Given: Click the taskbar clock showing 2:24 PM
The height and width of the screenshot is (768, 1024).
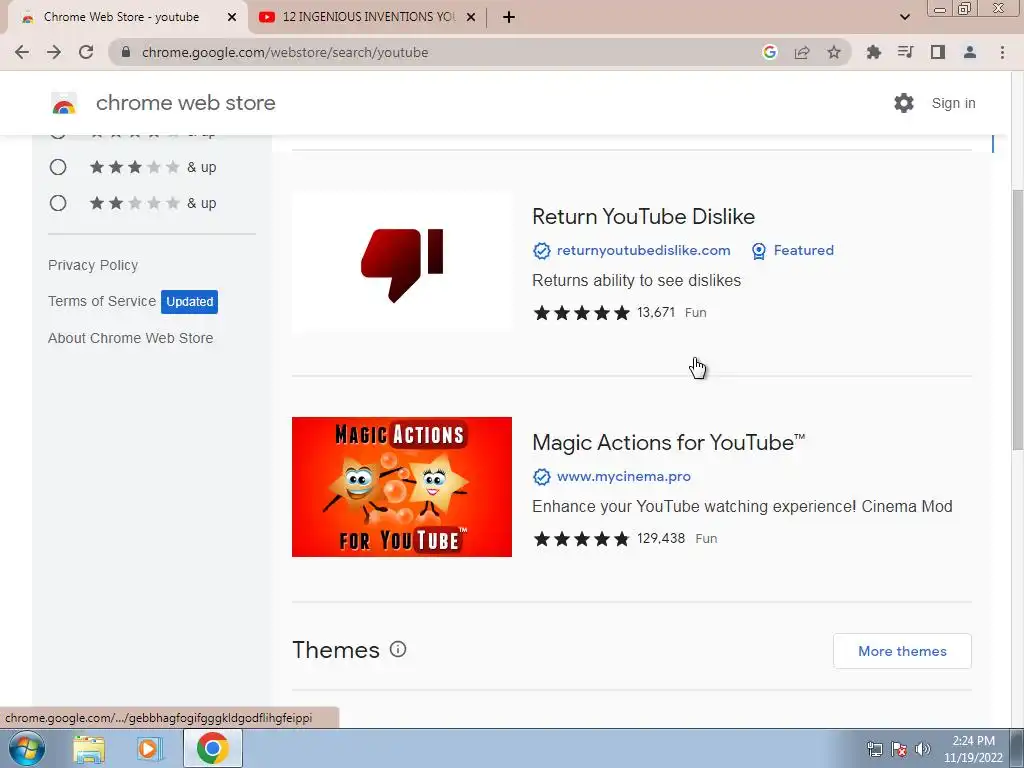Looking at the screenshot, I should pyautogui.click(x=973, y=749).
